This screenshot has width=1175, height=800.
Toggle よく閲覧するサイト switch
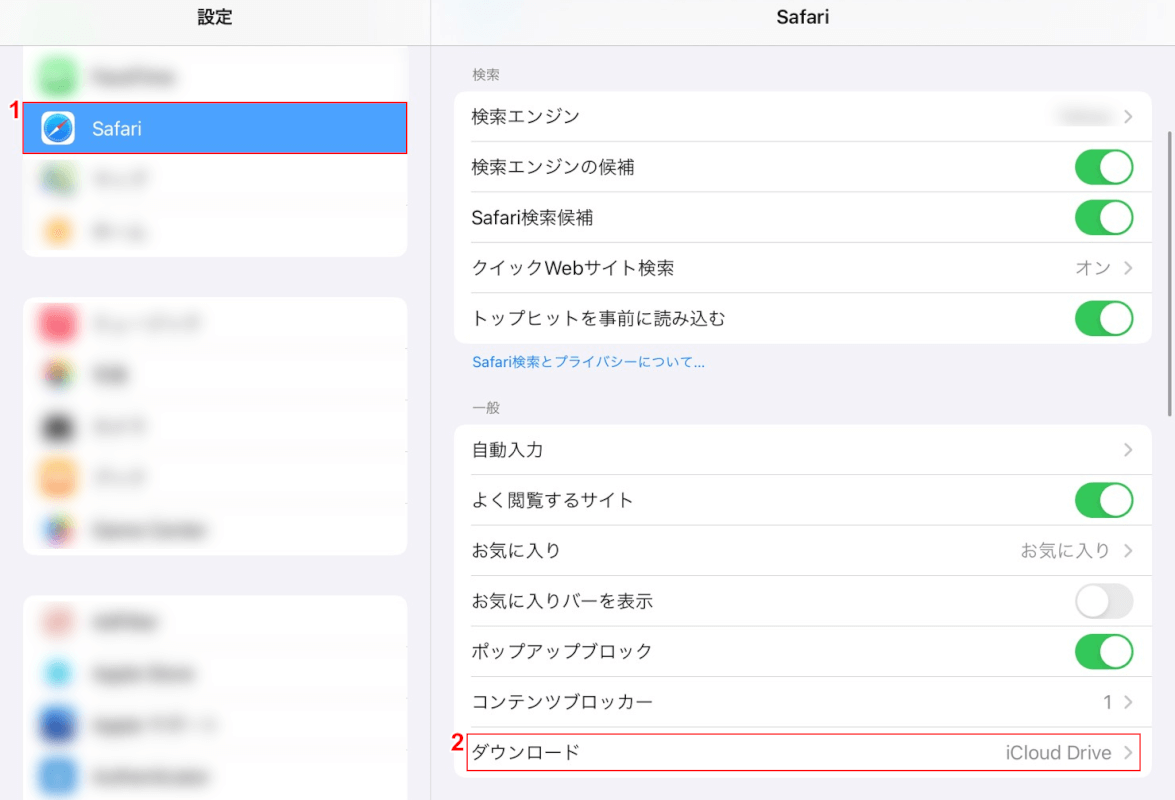pyautogui.click(x=1103, y=500)
